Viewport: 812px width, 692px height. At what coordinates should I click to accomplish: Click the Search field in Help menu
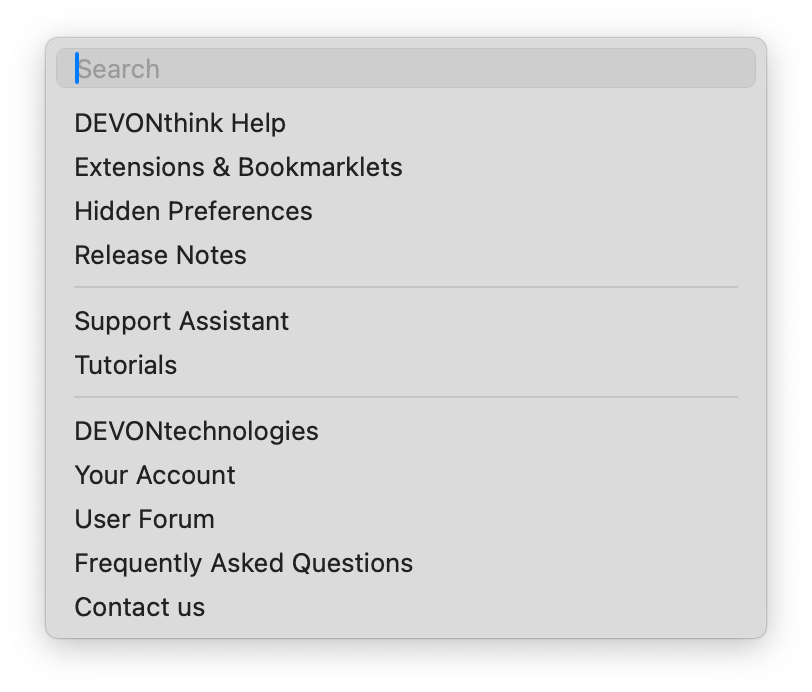(405, 69)
